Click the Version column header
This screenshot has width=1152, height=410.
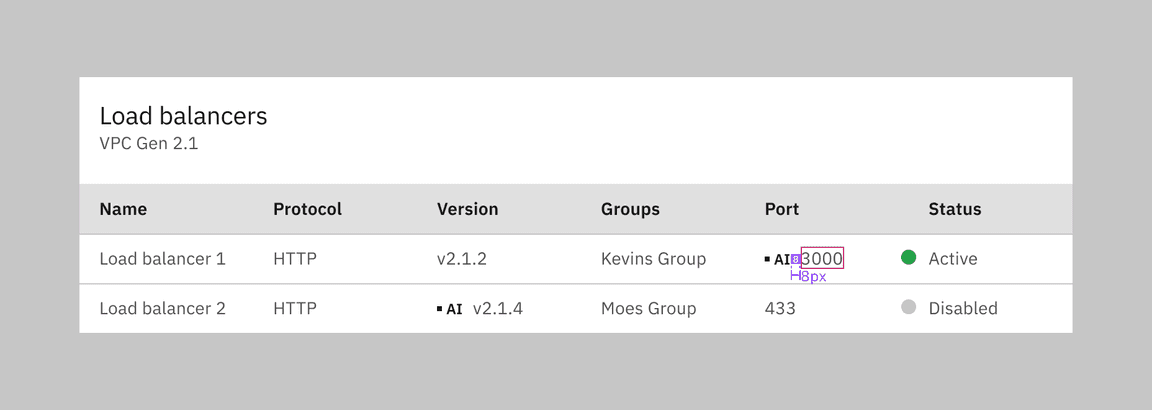click(467, 209)
